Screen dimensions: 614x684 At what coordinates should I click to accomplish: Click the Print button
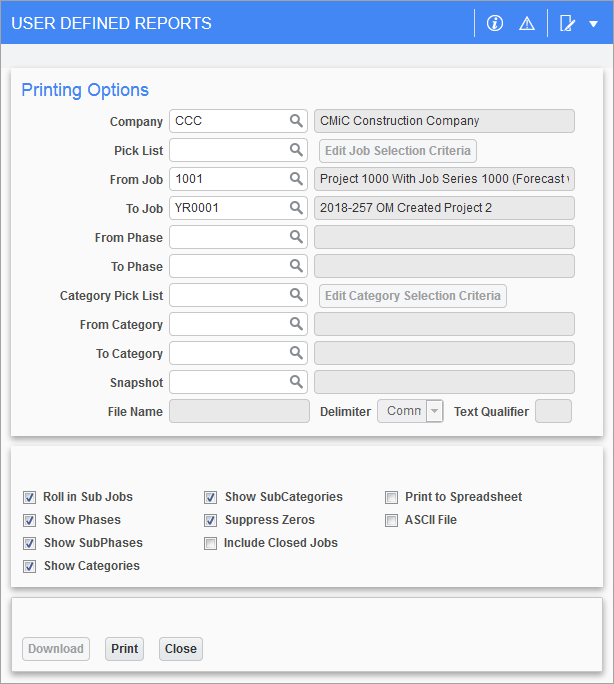pos(124,649)
